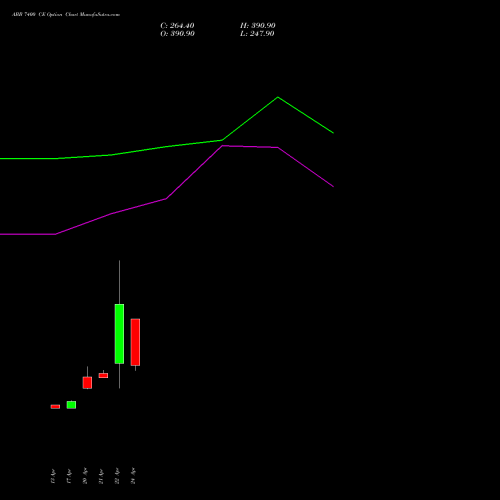Click the small red candle for 21 Apr
Screen dimensions: 500x500
(x=103, y=375)
